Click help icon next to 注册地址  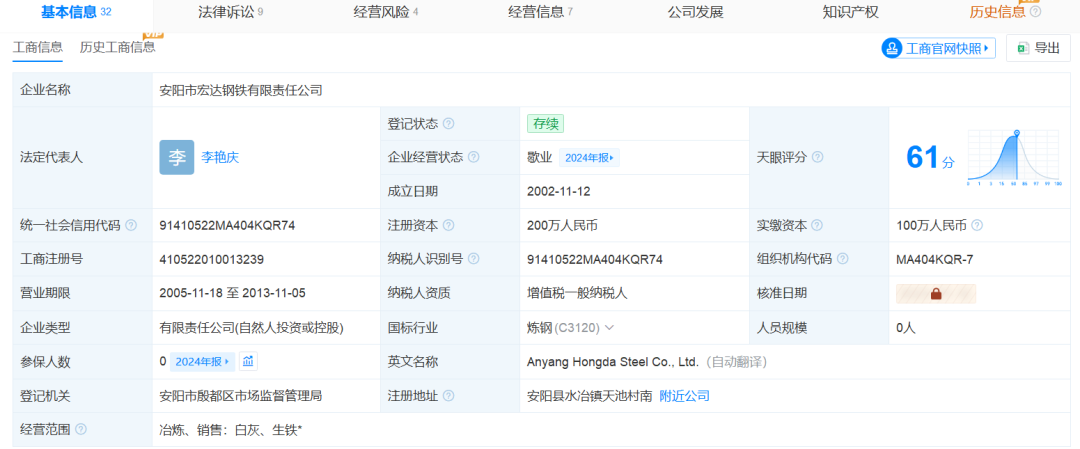click(448, 396)
